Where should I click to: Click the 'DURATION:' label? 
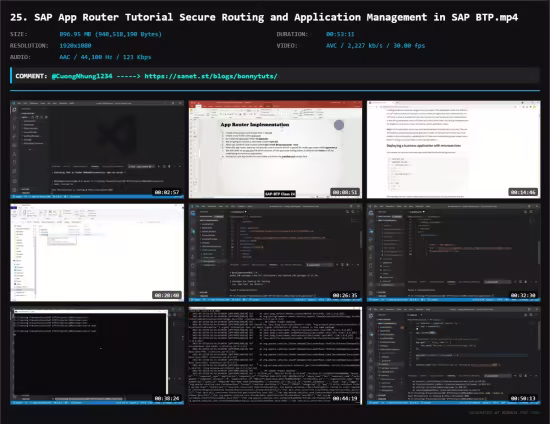point(292,34)
